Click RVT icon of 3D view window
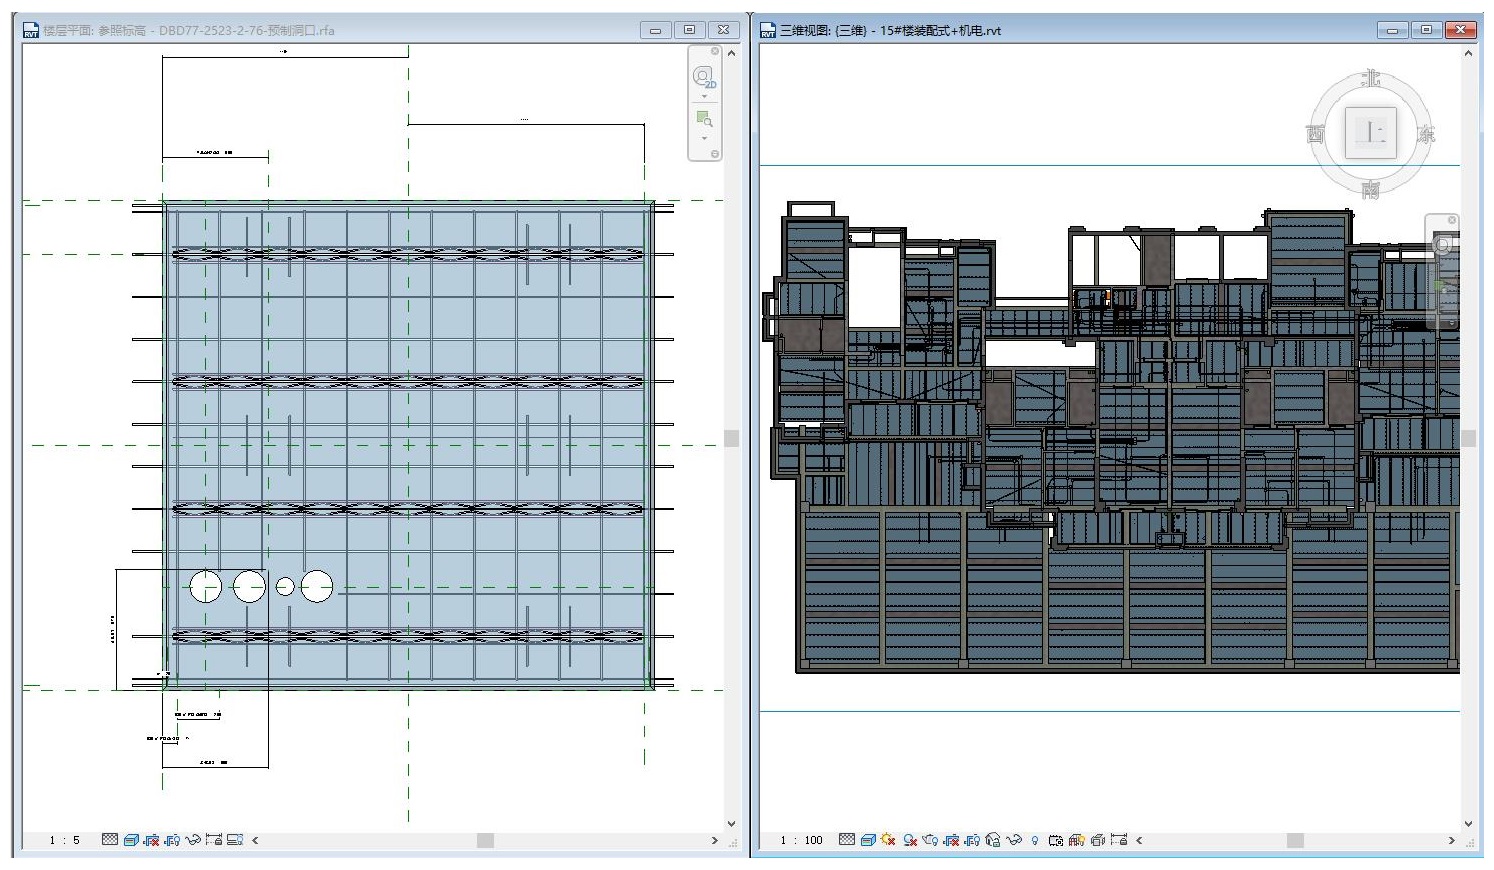 click(x=768, y=30)
